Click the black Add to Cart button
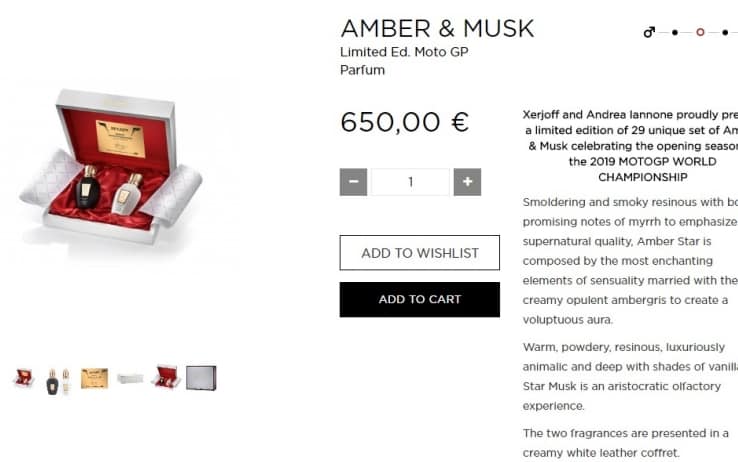738x462 pixels. 419,299
